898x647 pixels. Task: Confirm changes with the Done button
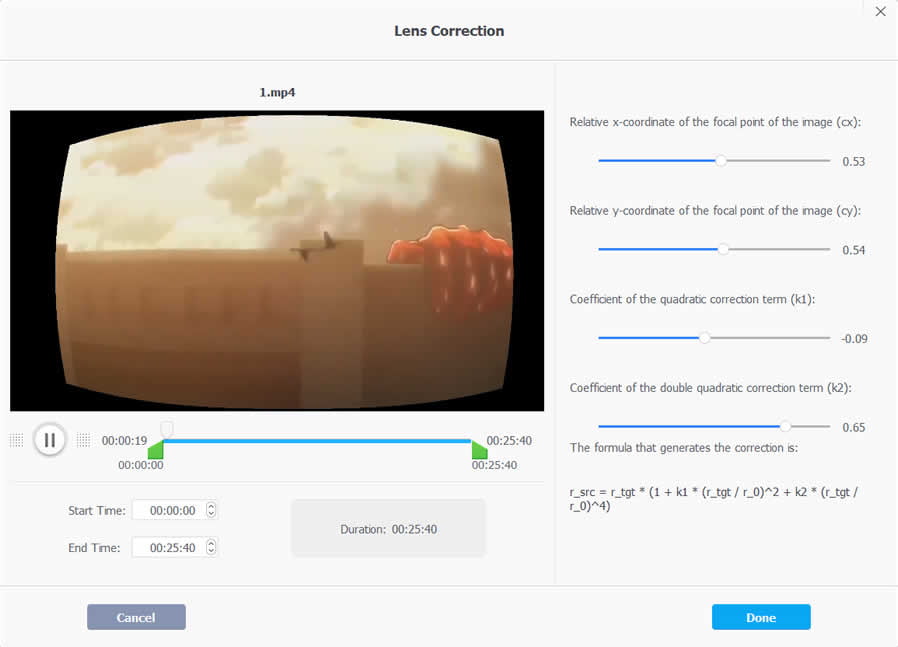pos(760,617)
